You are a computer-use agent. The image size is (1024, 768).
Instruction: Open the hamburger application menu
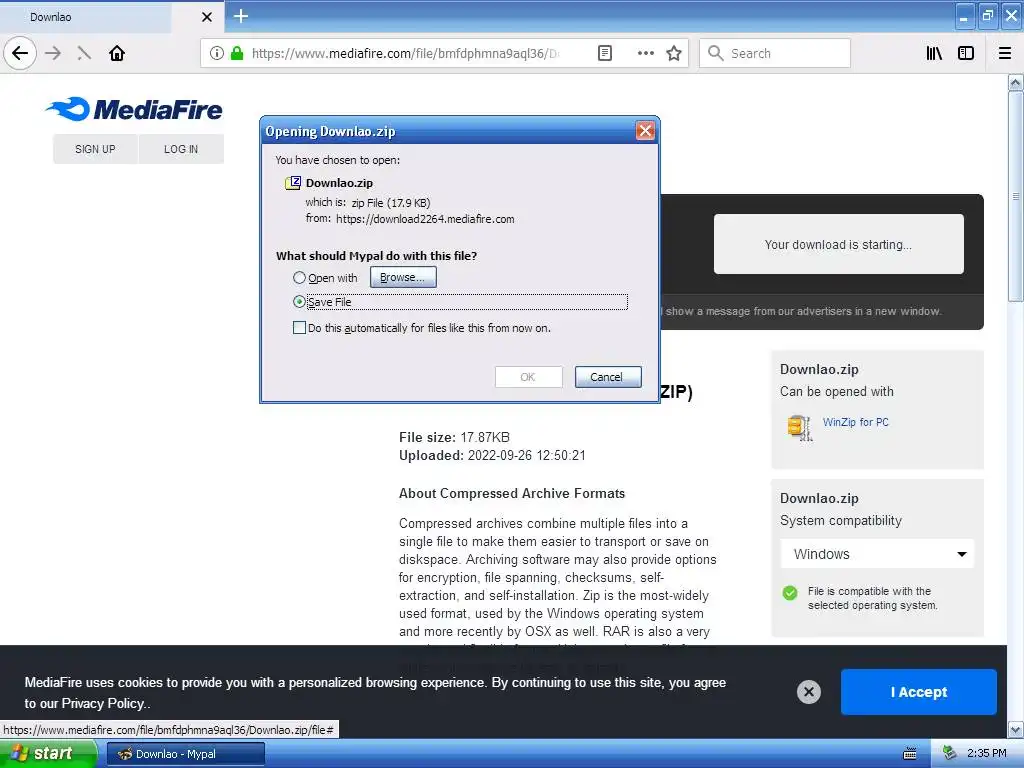click(1004, 53)
